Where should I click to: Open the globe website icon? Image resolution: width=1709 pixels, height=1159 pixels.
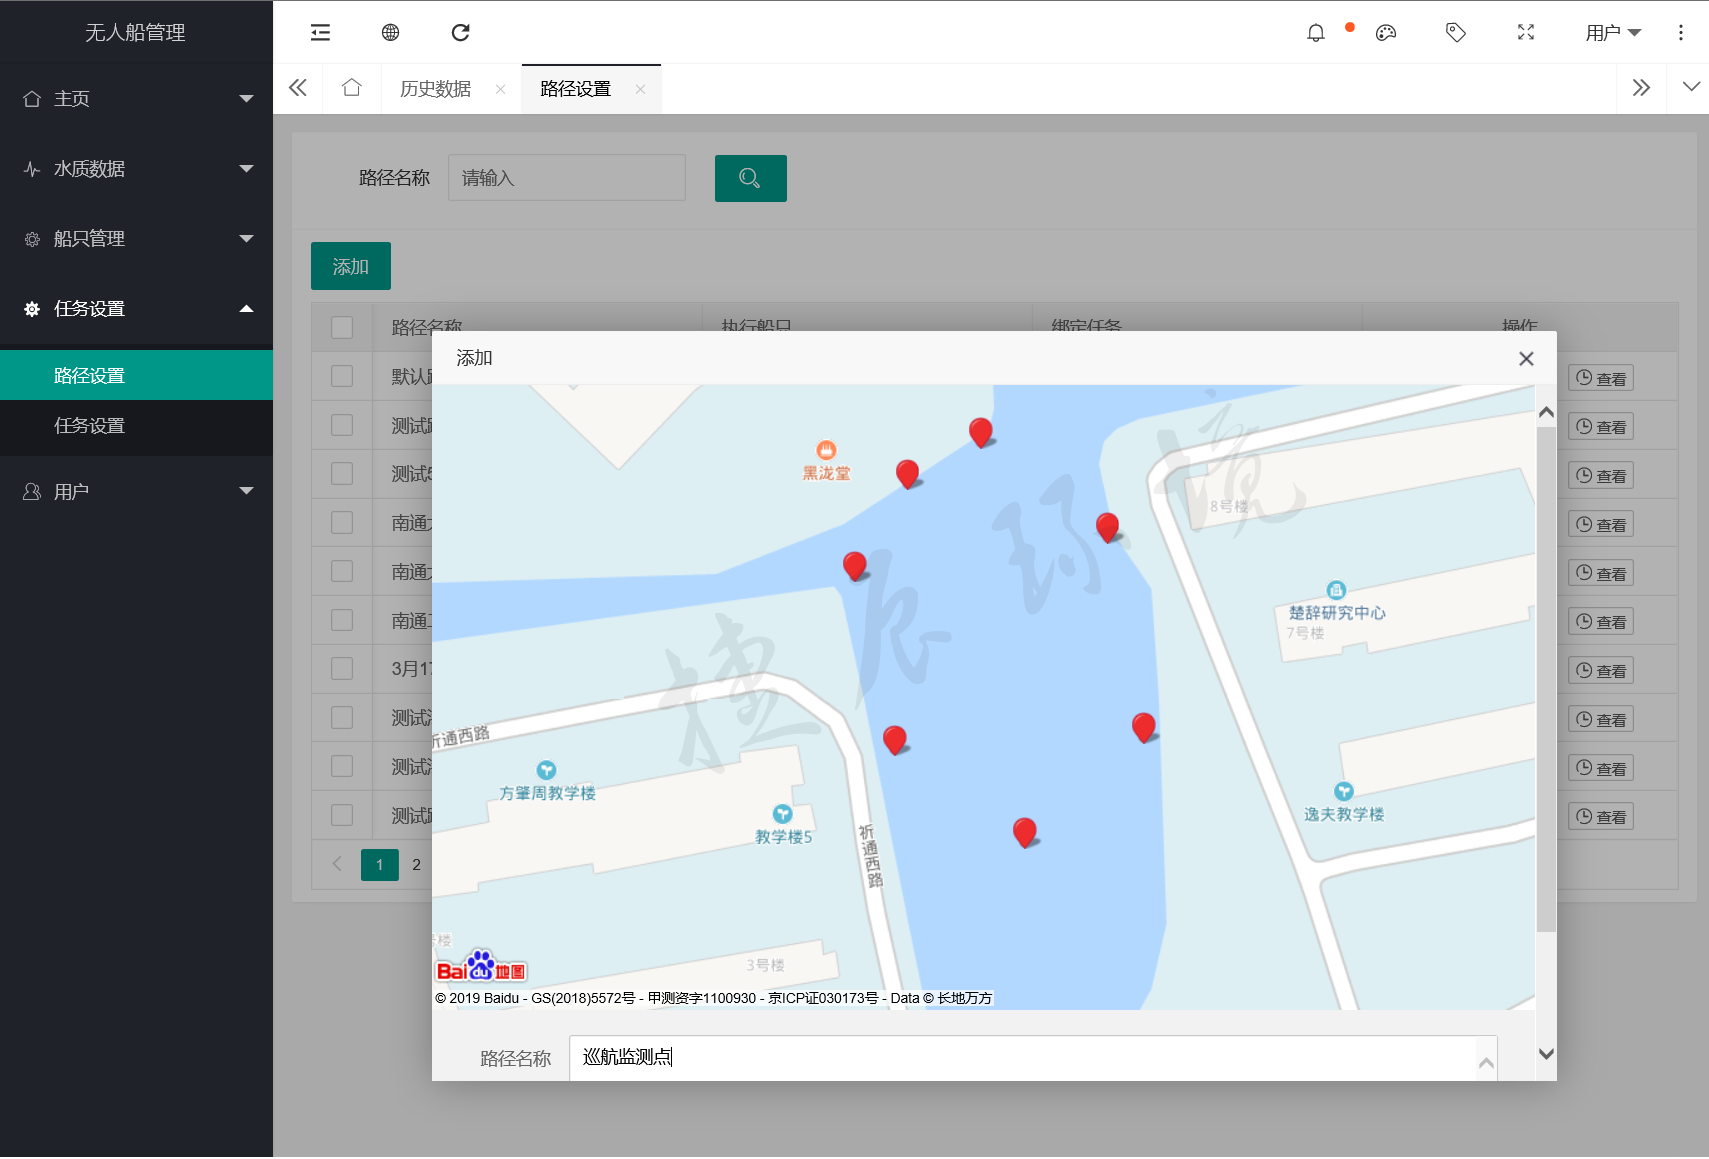(390, 33)
